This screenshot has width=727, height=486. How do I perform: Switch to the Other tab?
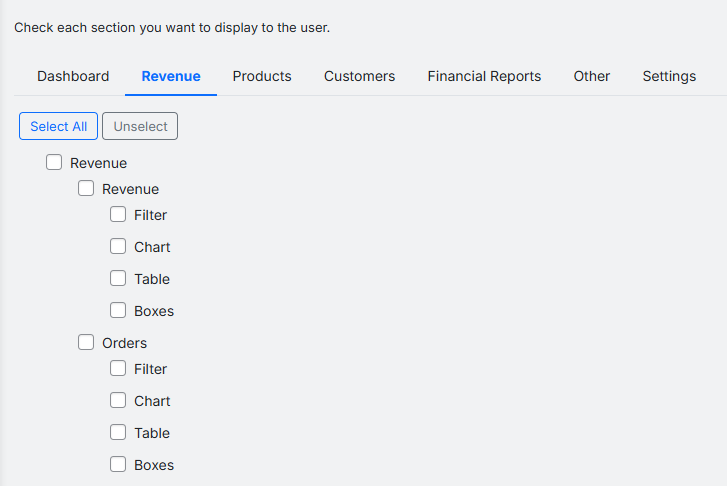tap(591, 76)
